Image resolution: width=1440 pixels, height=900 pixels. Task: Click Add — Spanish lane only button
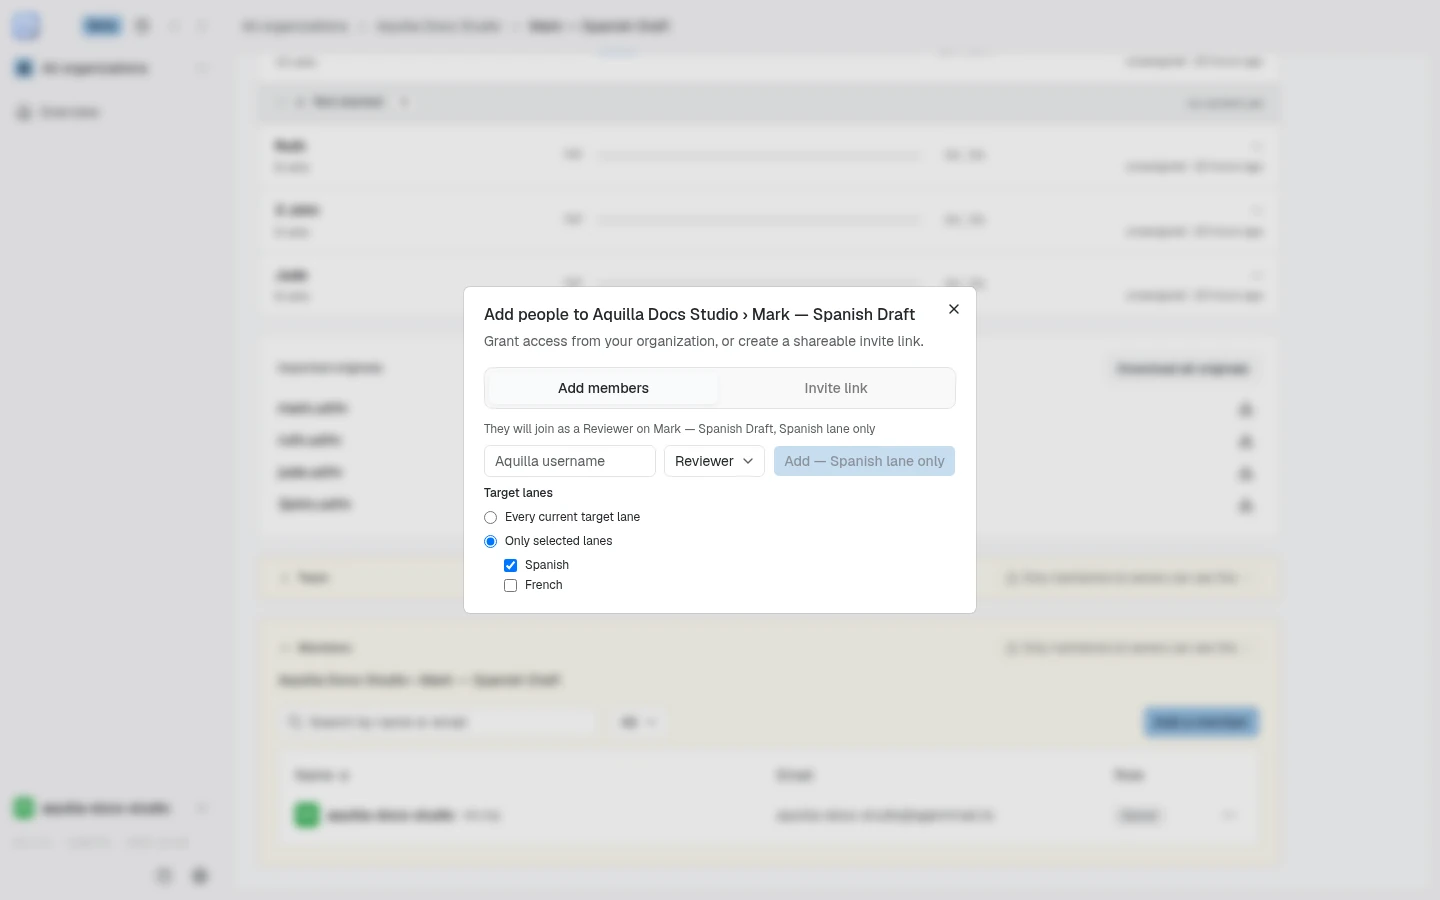tap(864, 461)
